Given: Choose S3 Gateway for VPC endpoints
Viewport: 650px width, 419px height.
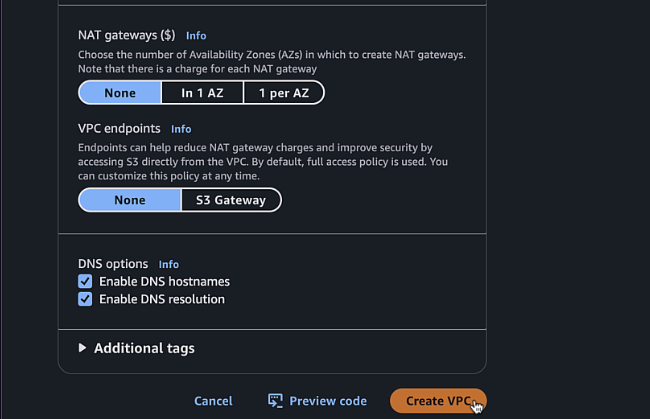Looking at the screenshot, I should [231, 200].
